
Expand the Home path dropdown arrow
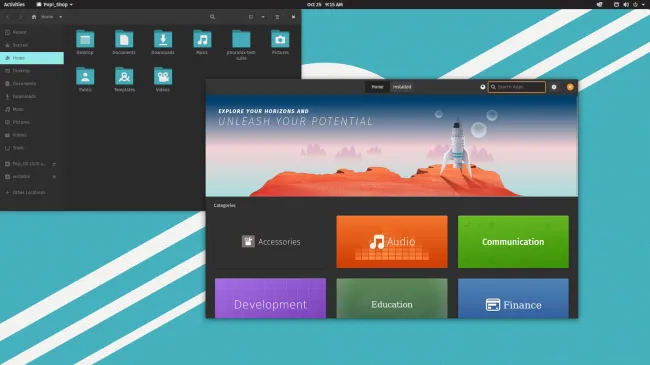coord(61,17)
